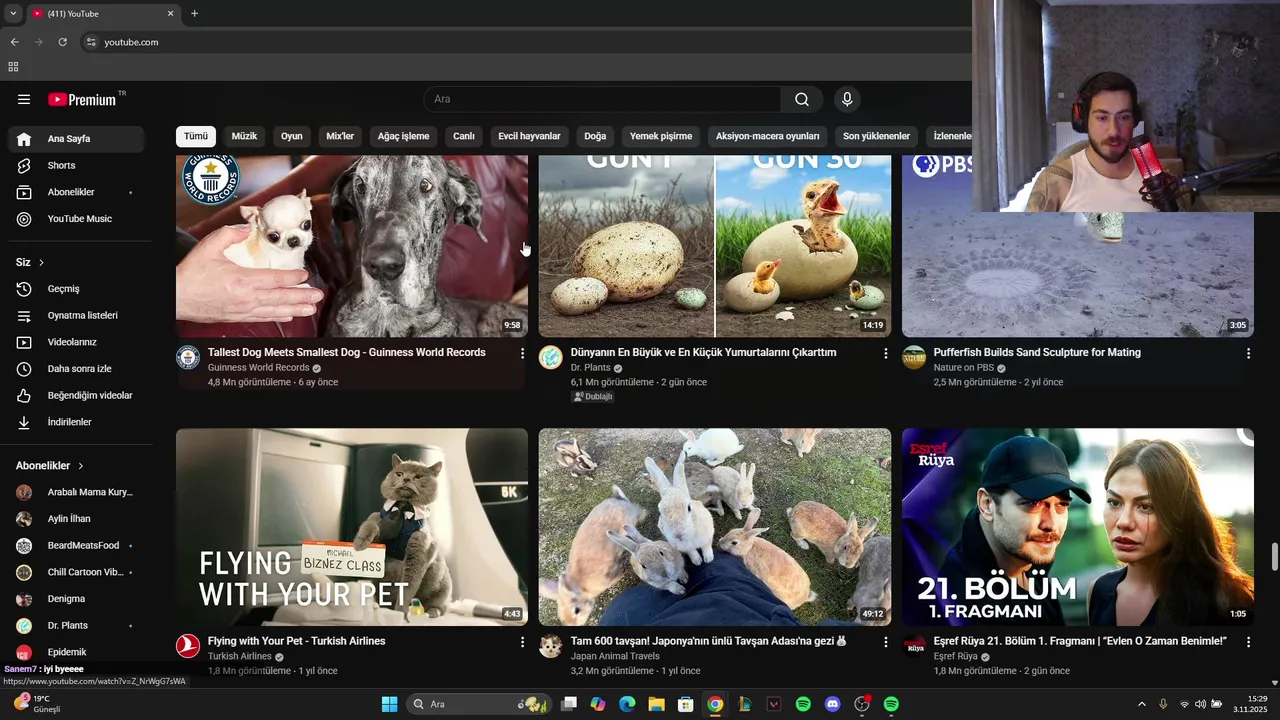Click Turkish Airlines channel avatar
The image size is (1280, 720).
pyautogui.click(x=188, y=646)
